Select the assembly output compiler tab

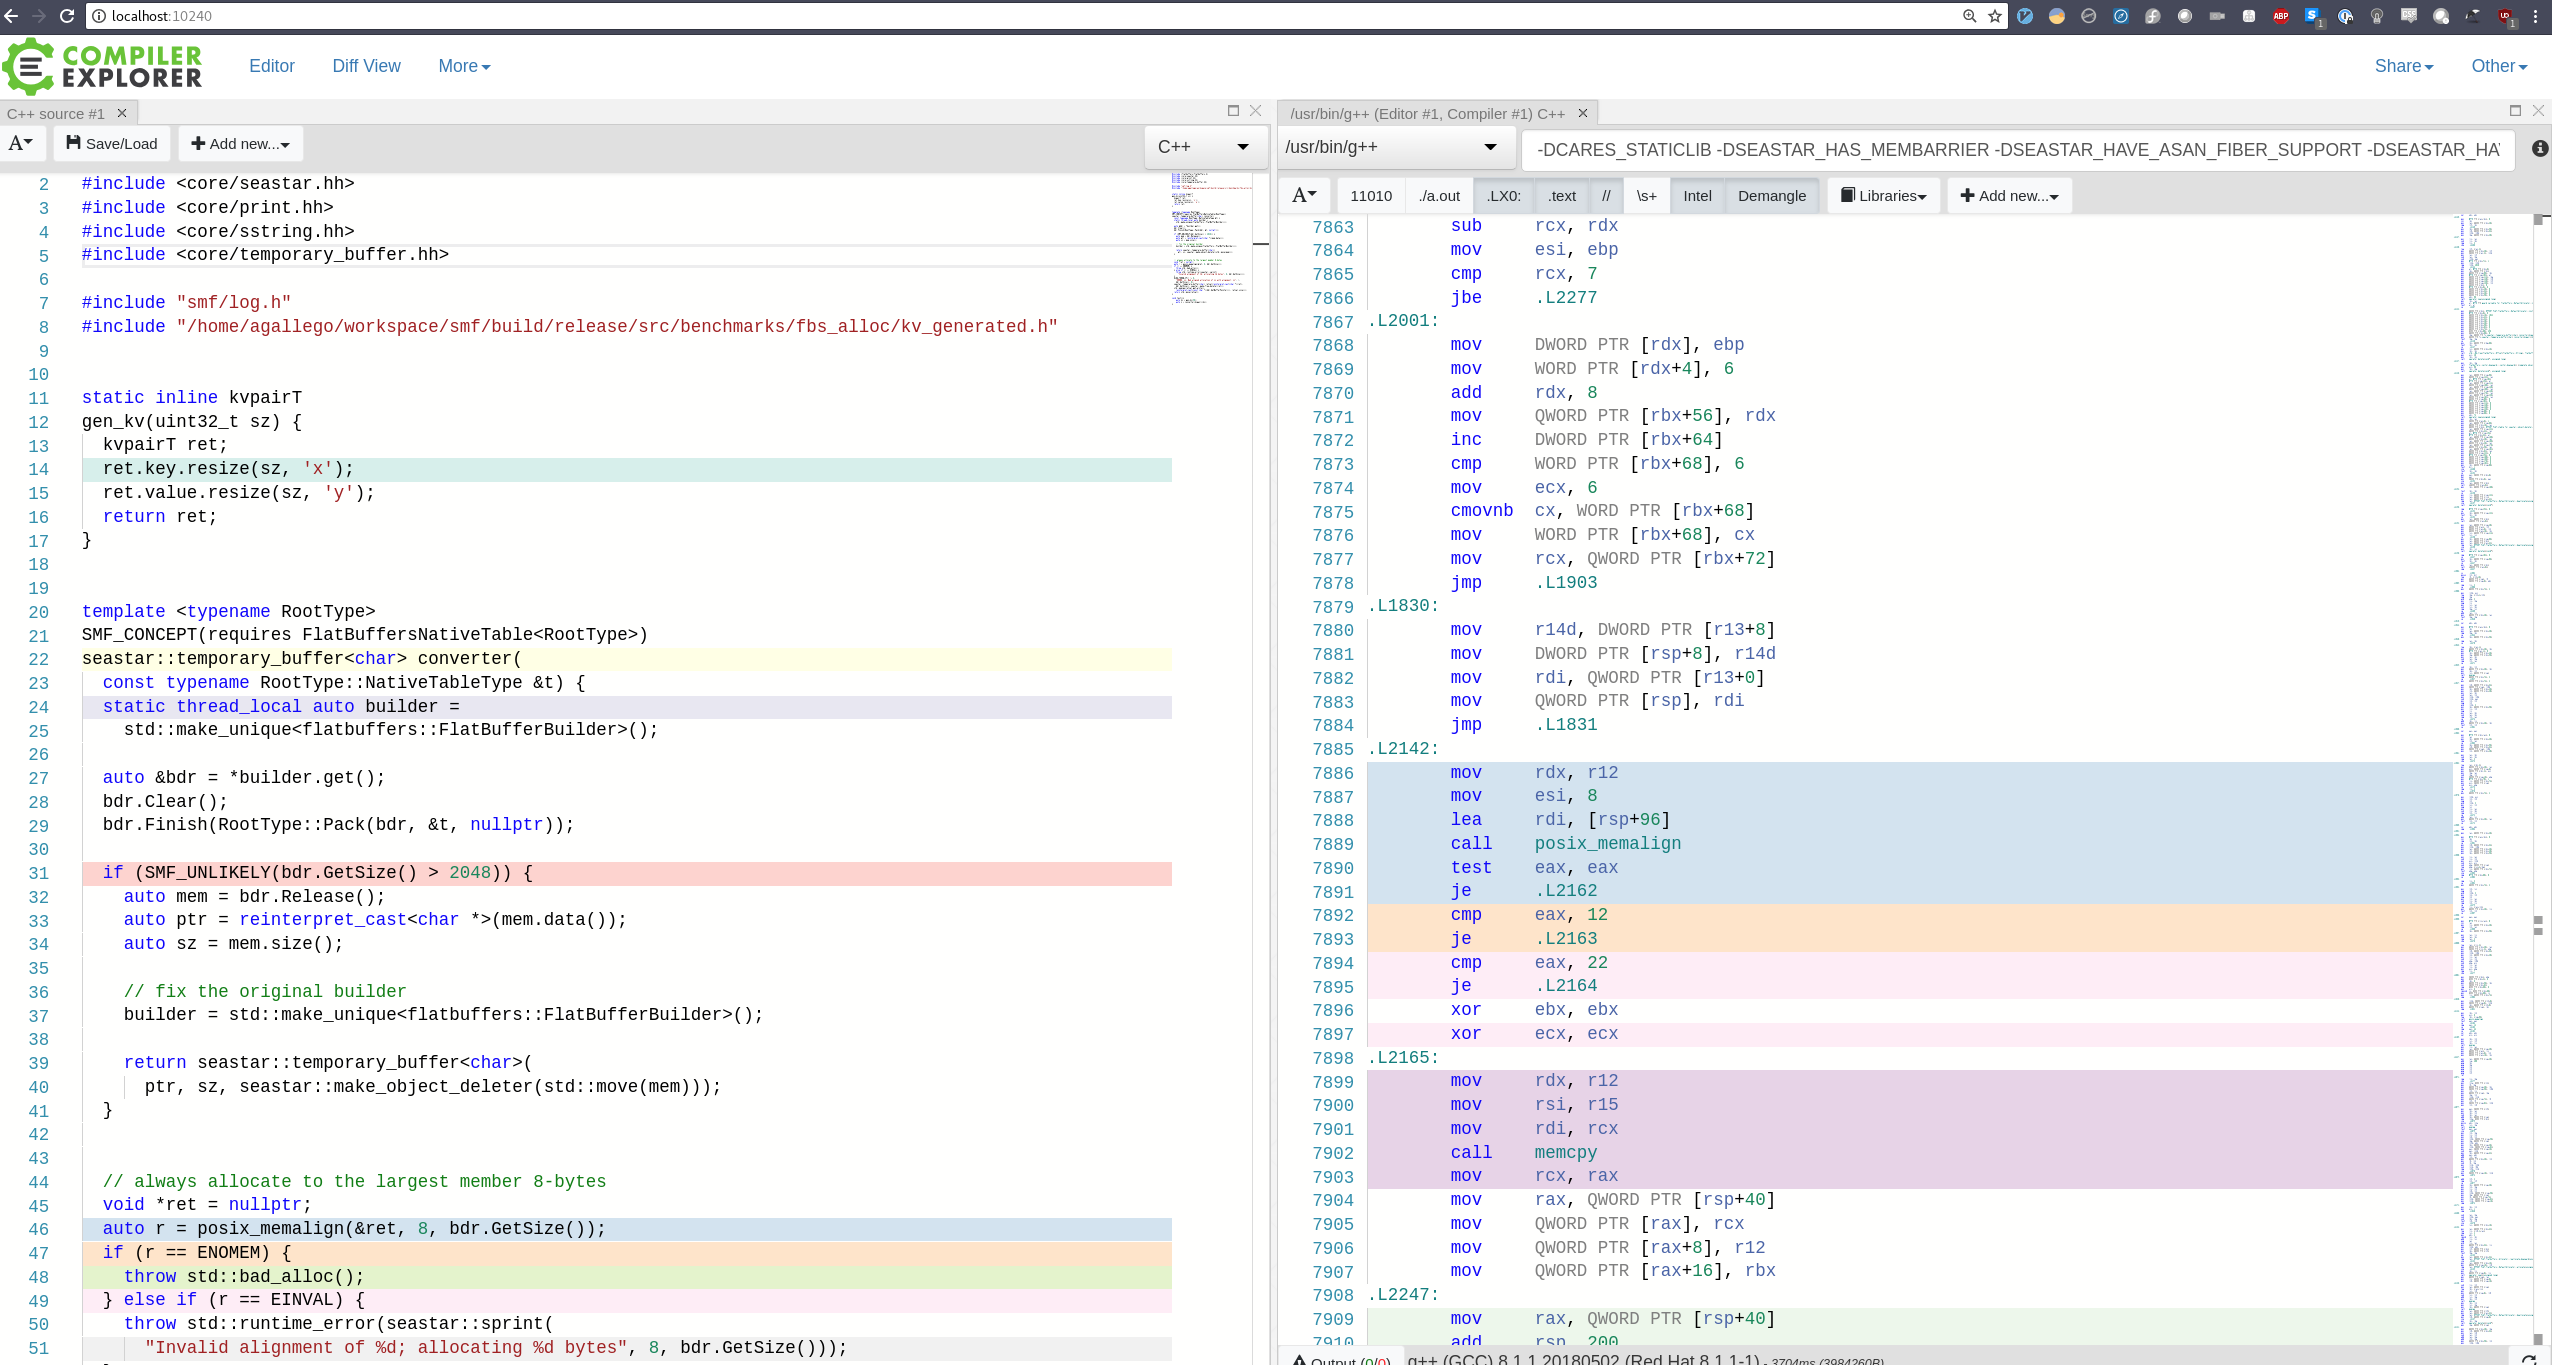(1426, 113)
